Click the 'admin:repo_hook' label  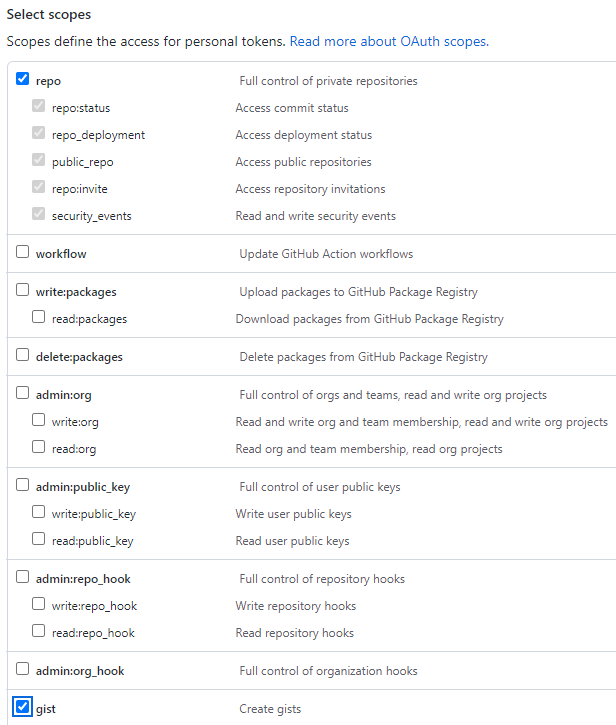pos(83,579)
